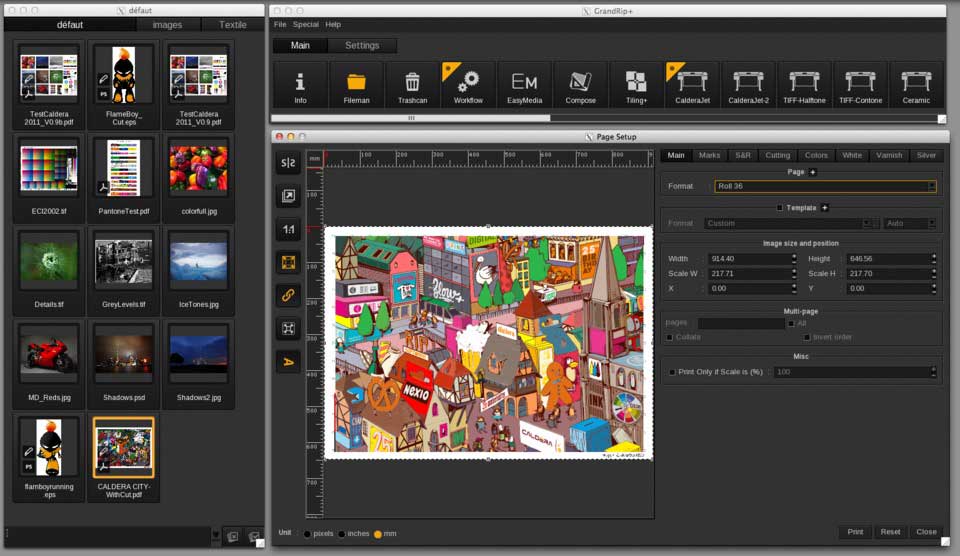Select the inches unit radio button
This screenshot has width=960, height=556.
tap(342, 534)
